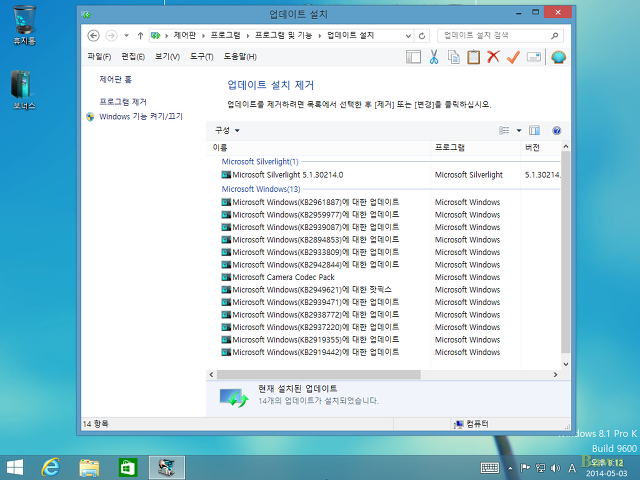Click the 프로그램 제거 link
The width and height of the screenshot is (640, 480).
point(123,102)
